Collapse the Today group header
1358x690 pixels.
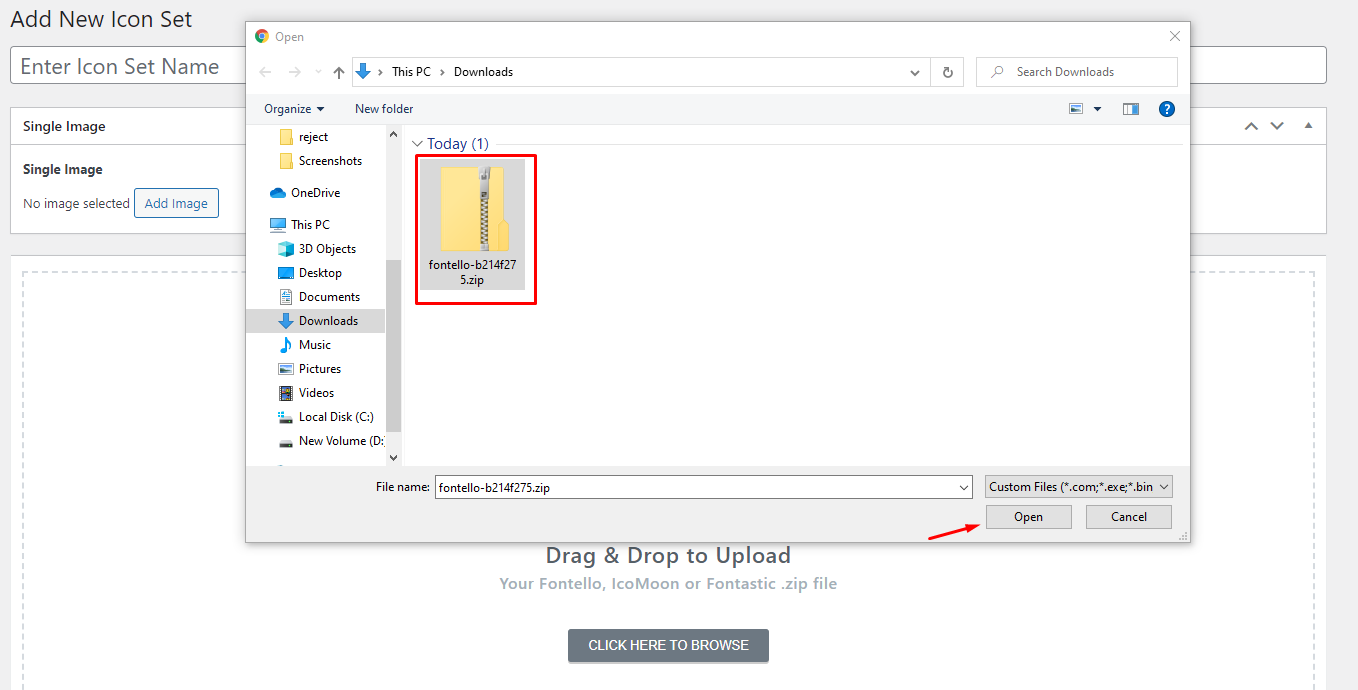[418, 144]
